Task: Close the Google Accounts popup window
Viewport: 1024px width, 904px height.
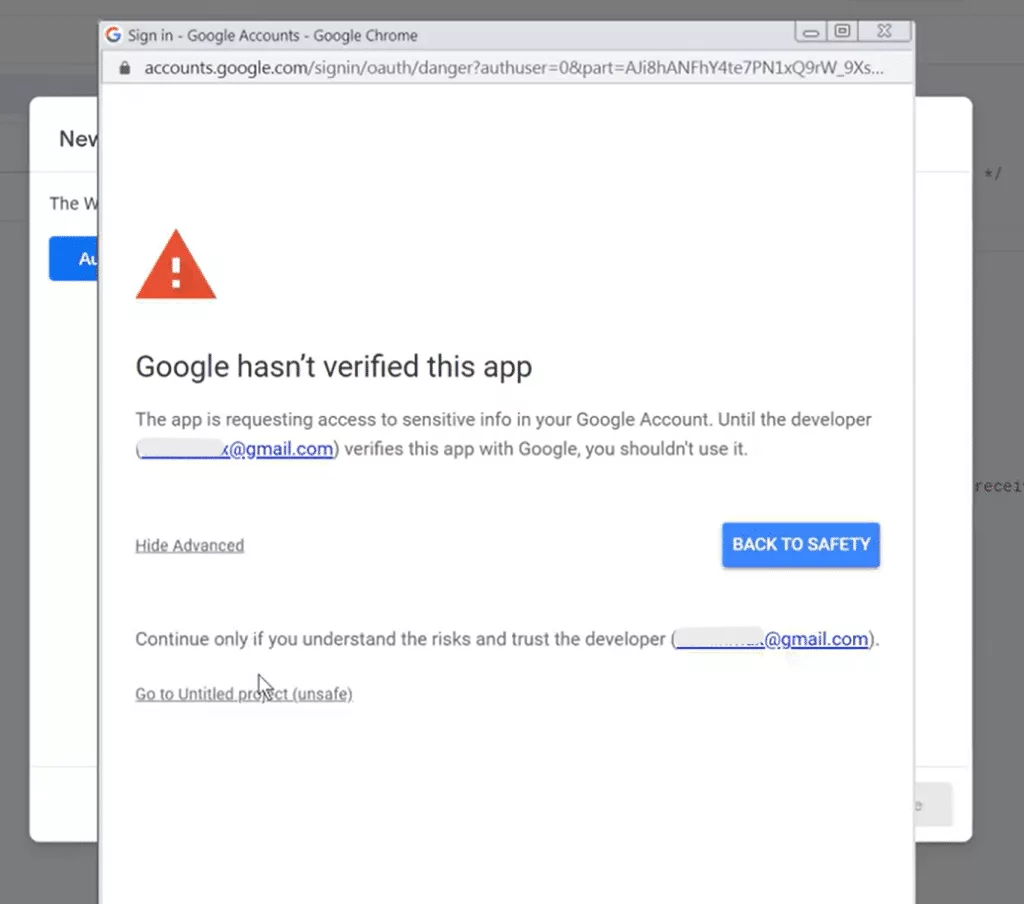Action: [x=884, y=31]
